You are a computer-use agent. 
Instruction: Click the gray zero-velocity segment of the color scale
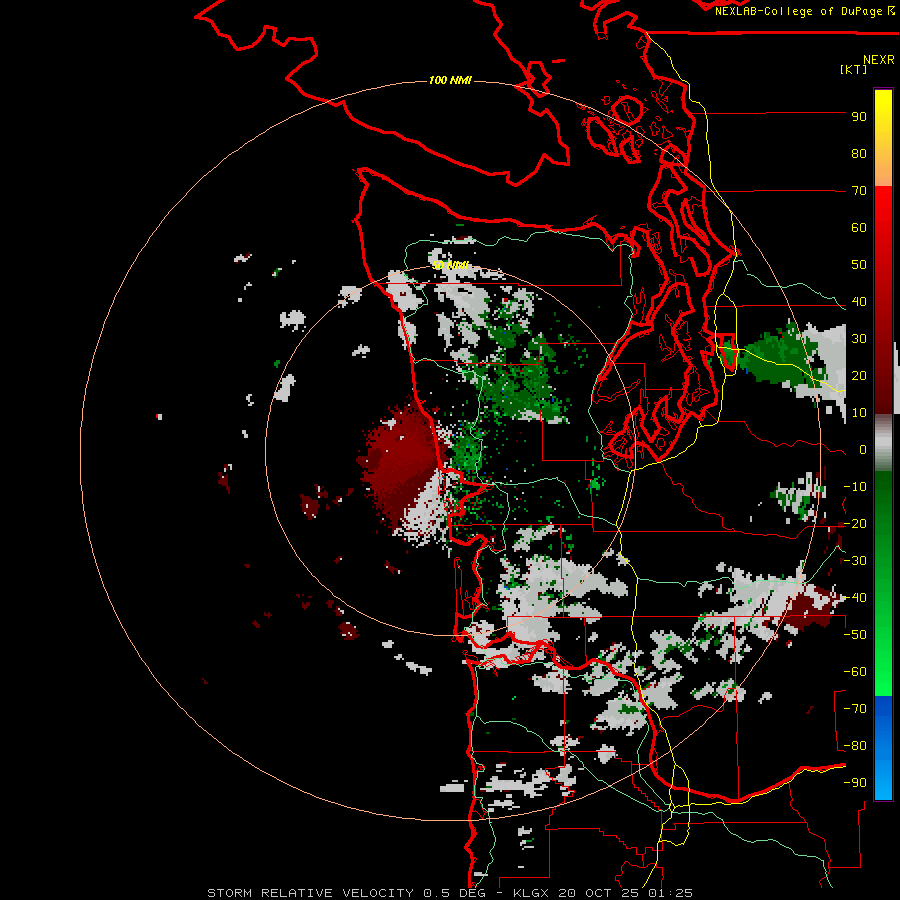point(883,442)
